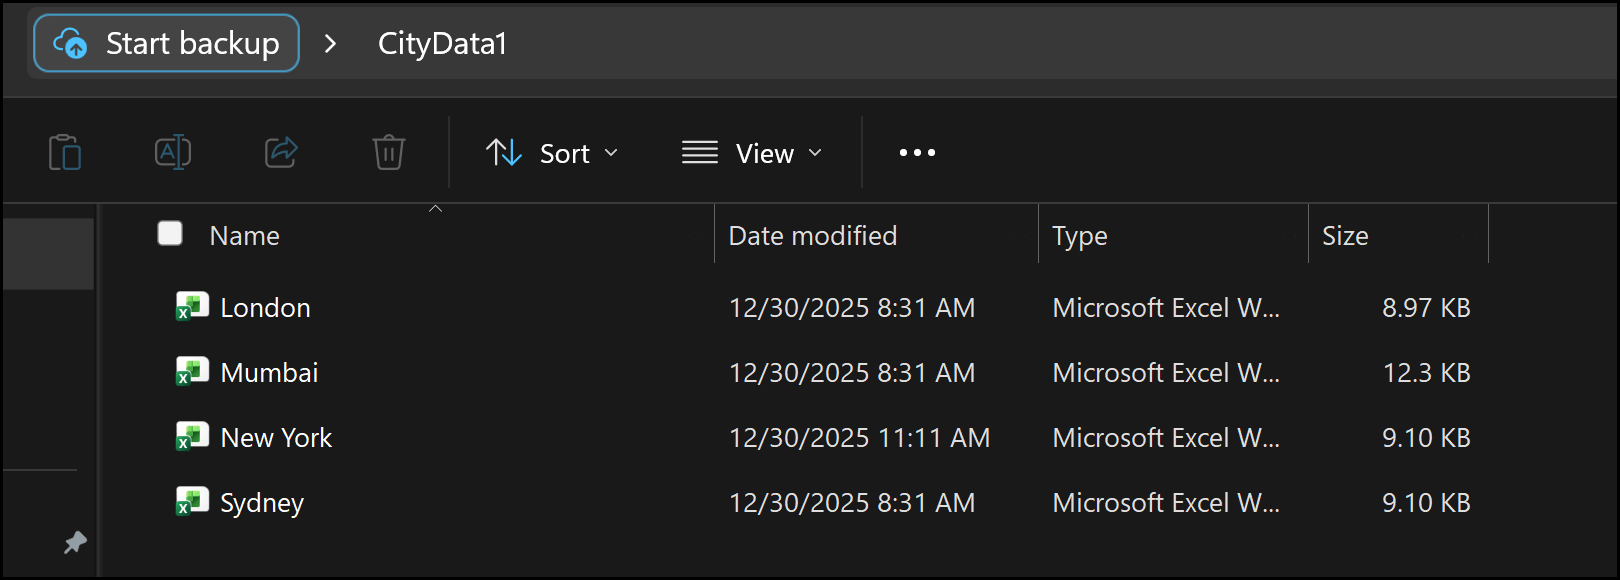Viewport: 1620px width, 580px height.
Task: Sort files by Size column header
Action: 1345,236
